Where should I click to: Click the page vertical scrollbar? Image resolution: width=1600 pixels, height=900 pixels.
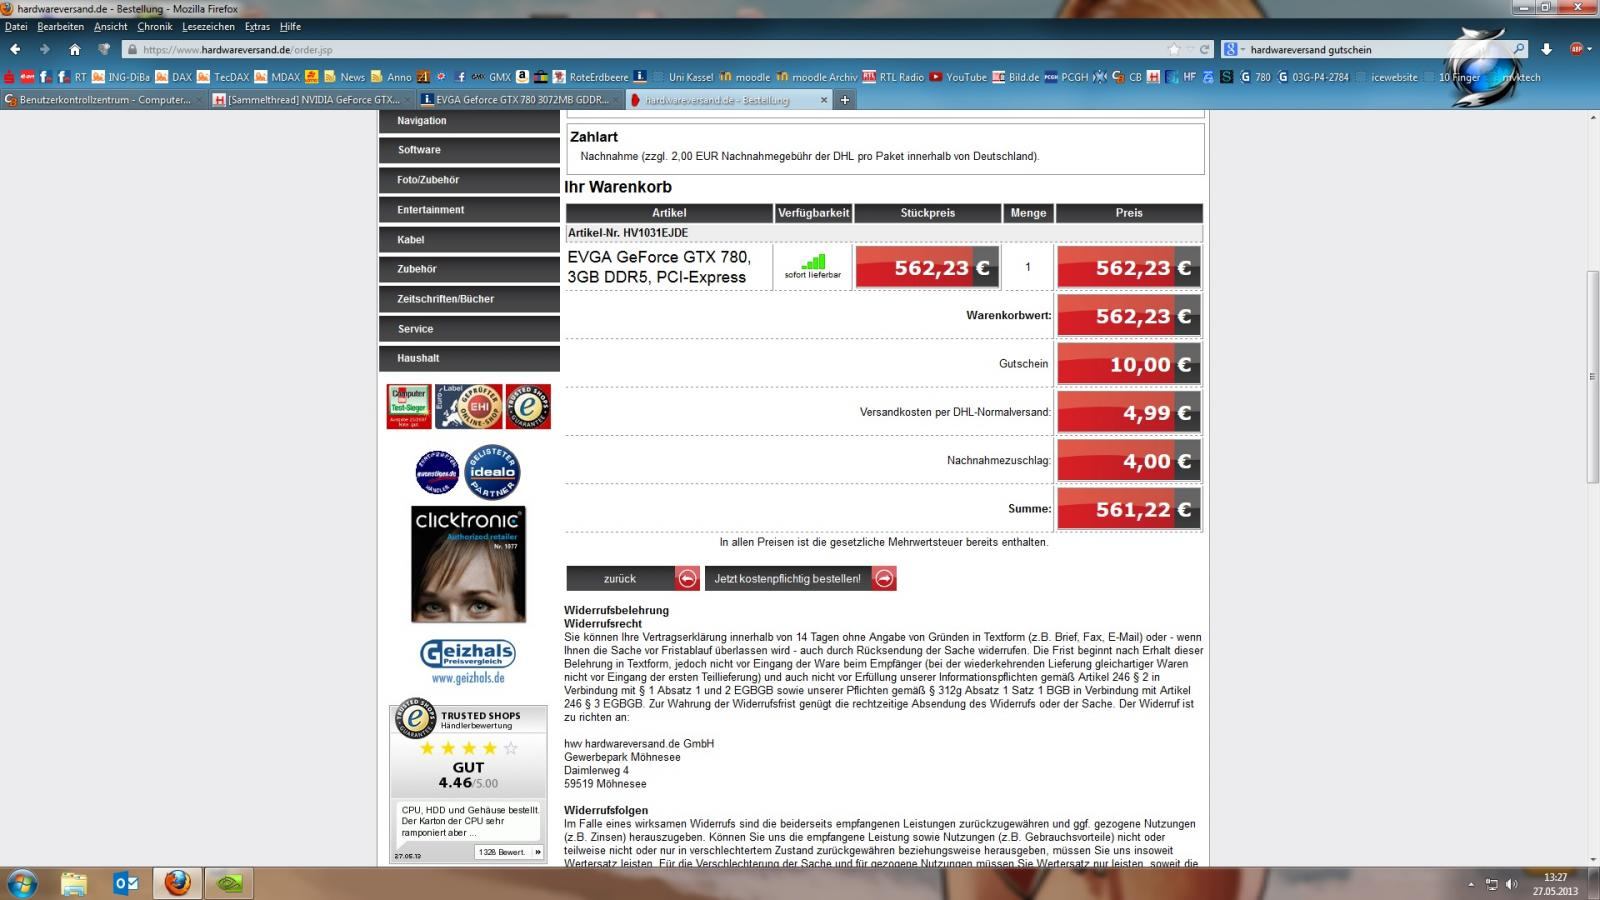1592,376
